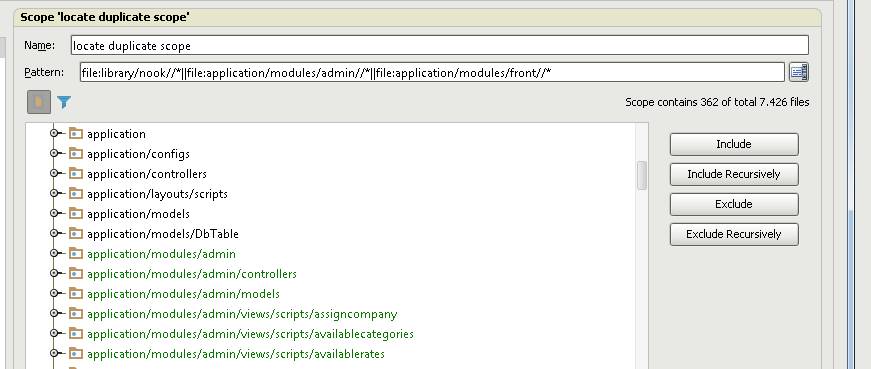Expand the application/controllers node
871x369 pixels.
click(x=54, y=173)
